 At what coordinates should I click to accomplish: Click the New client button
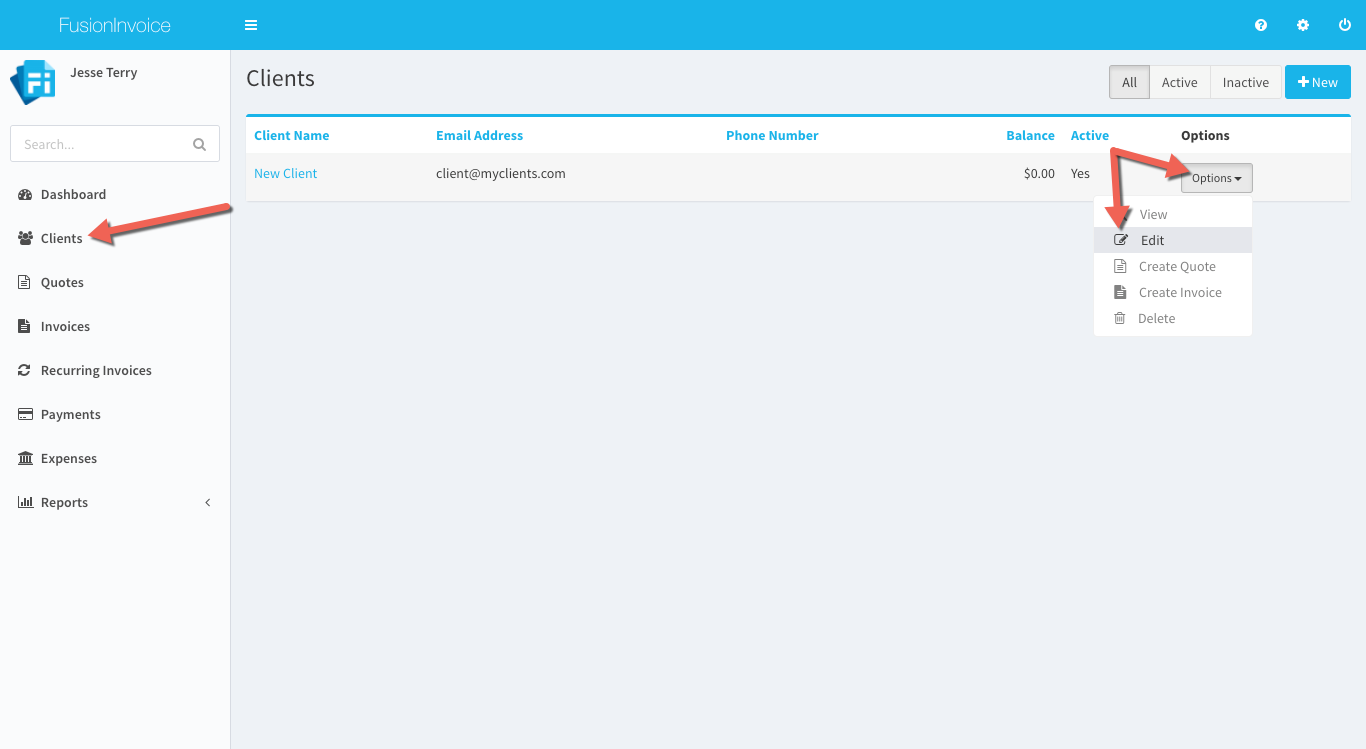click(1317, 83)
